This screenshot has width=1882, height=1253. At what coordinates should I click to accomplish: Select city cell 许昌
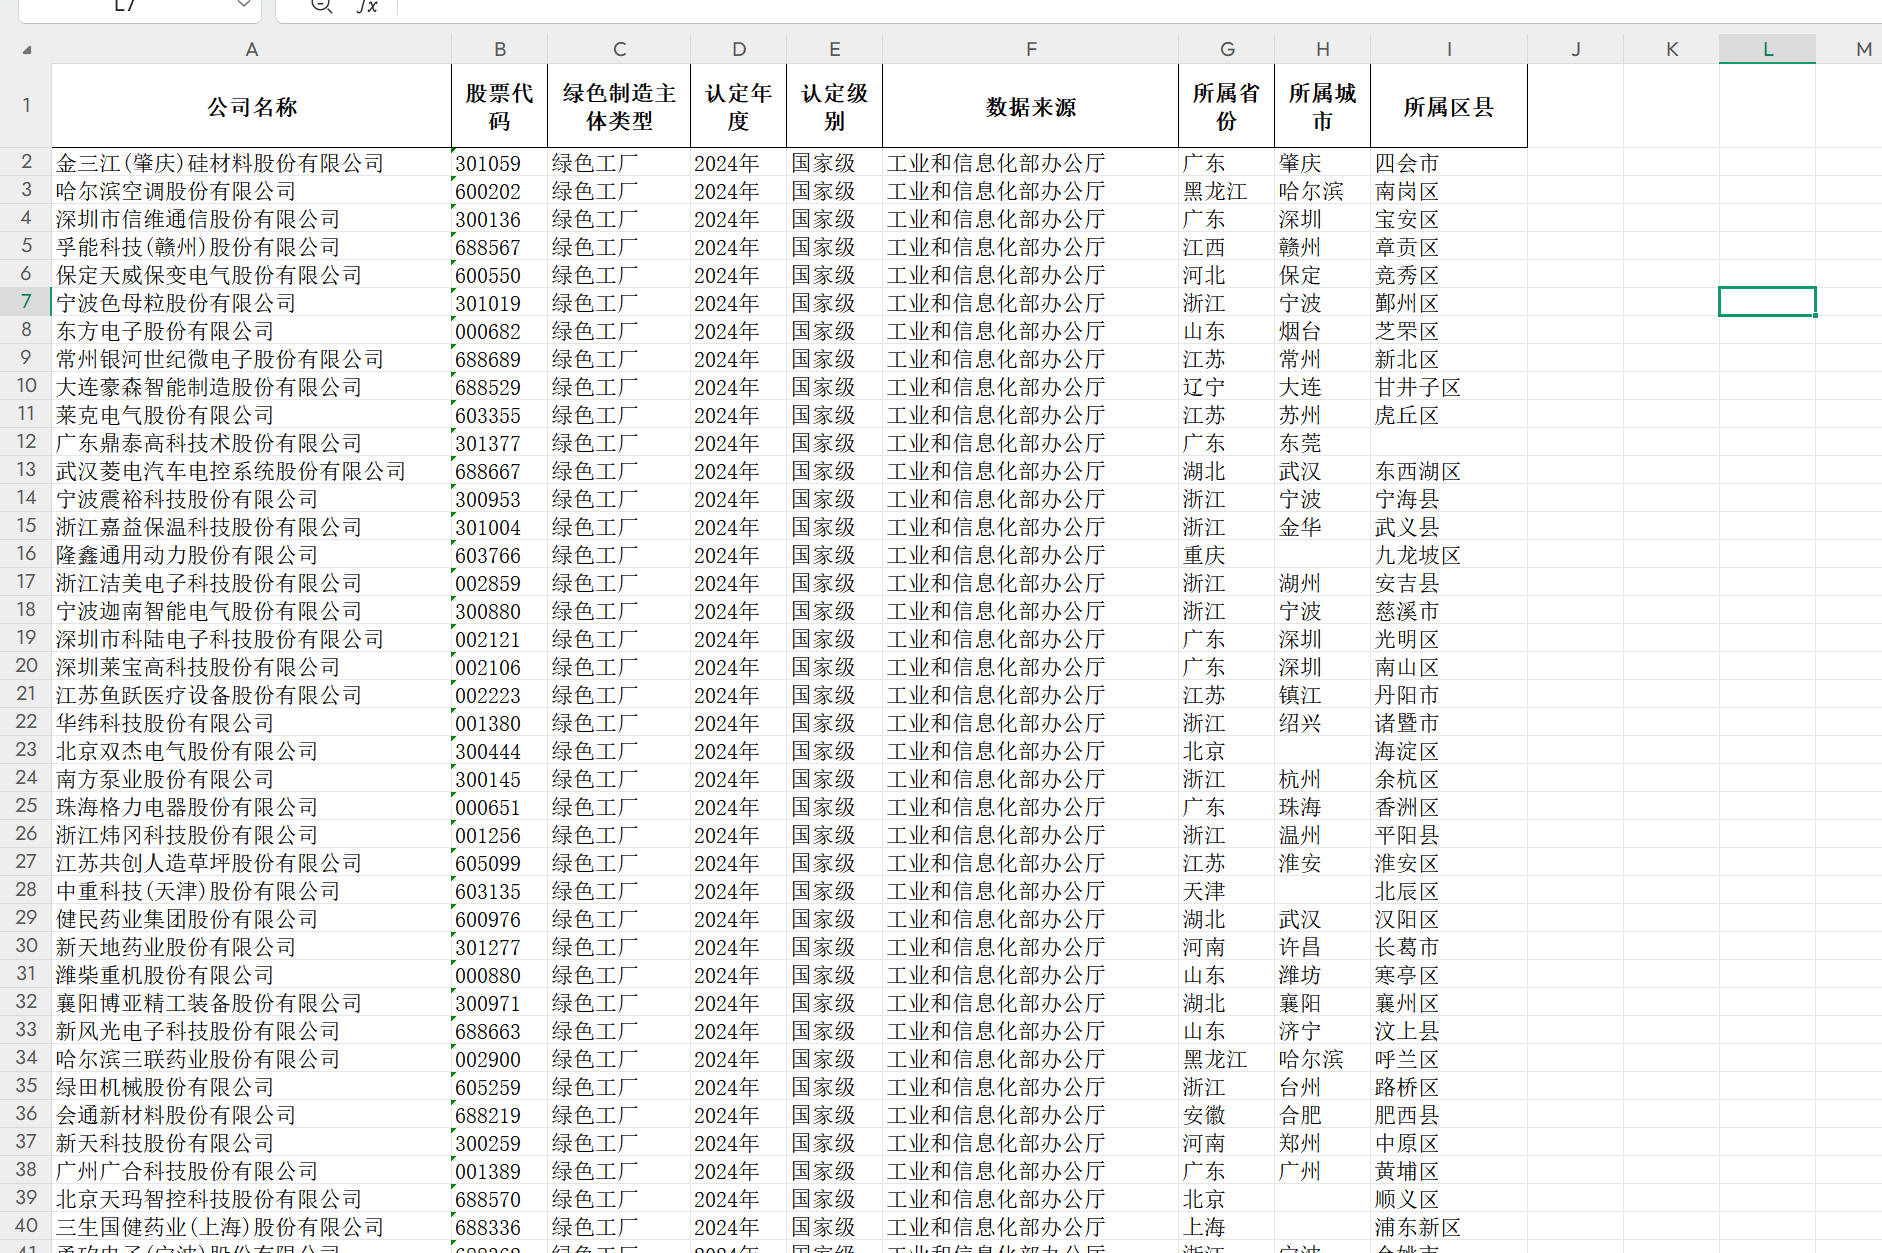[x=1322, y=947]
